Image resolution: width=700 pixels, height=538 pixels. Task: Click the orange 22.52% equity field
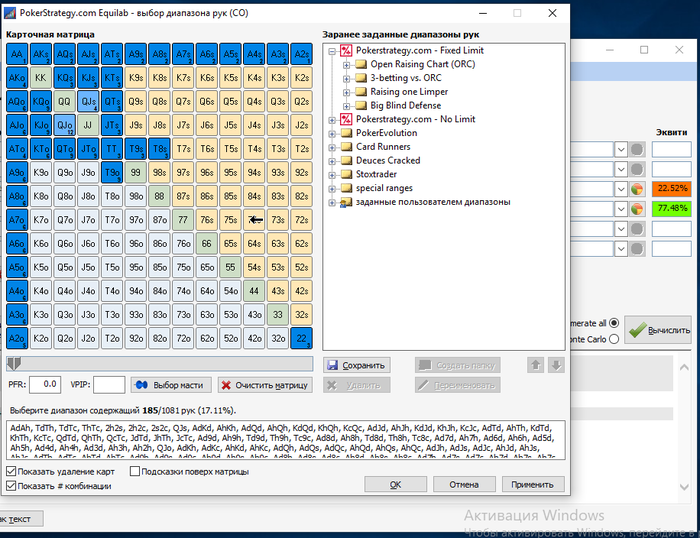[672, 188]
